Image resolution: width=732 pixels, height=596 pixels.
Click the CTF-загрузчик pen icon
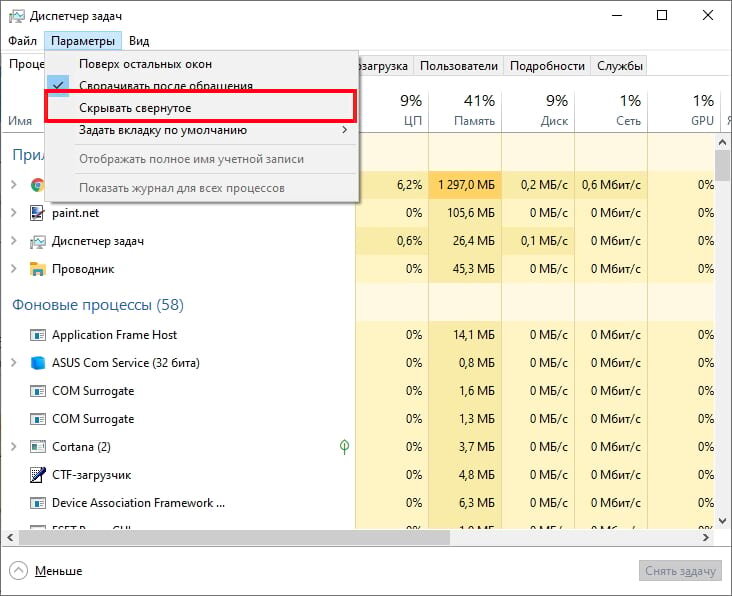38,475
